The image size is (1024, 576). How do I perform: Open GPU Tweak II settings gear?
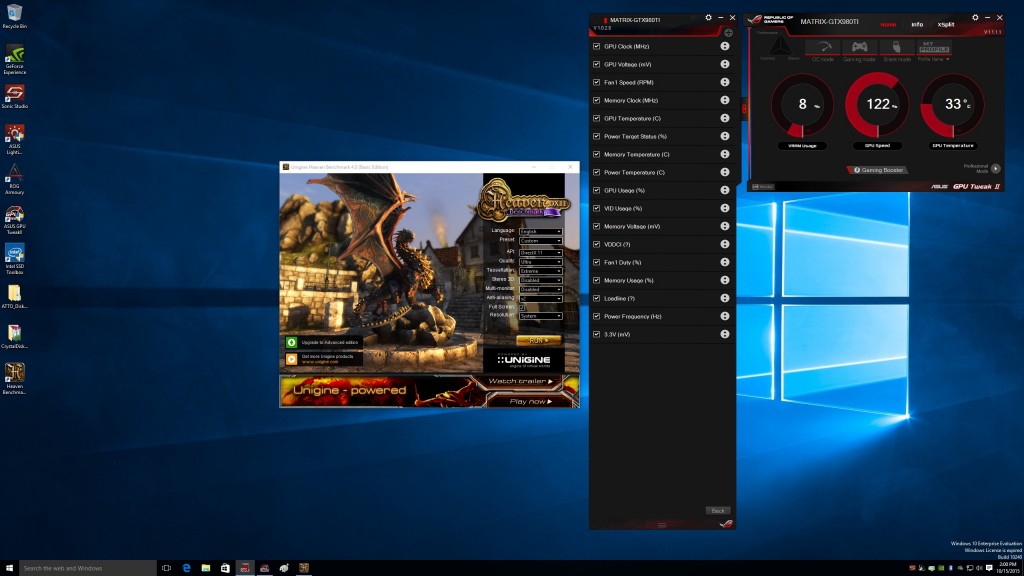(975, 18)
